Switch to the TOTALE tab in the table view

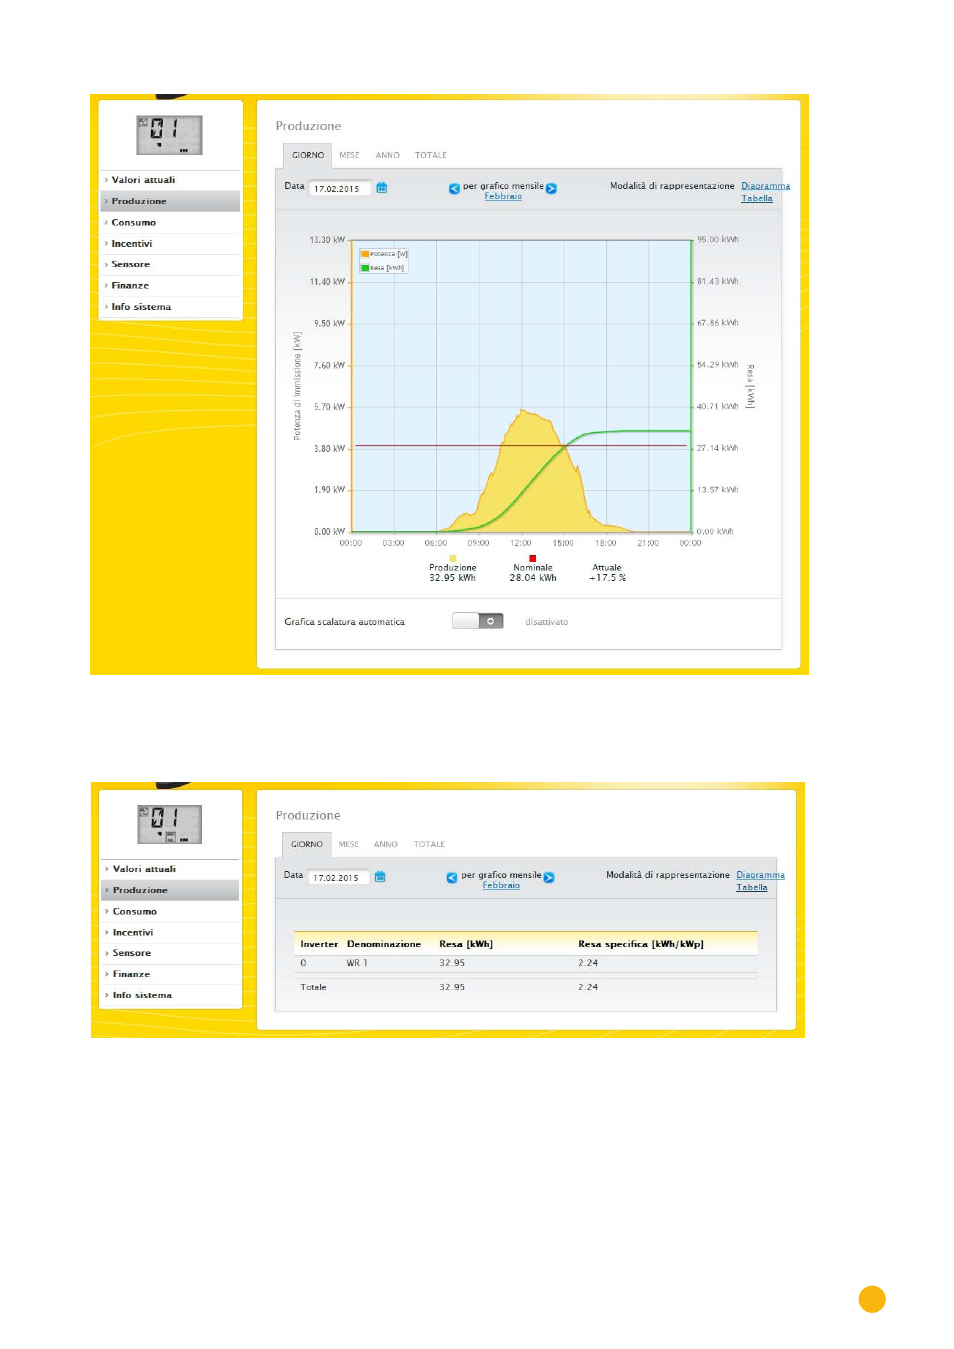click(429, 844)
